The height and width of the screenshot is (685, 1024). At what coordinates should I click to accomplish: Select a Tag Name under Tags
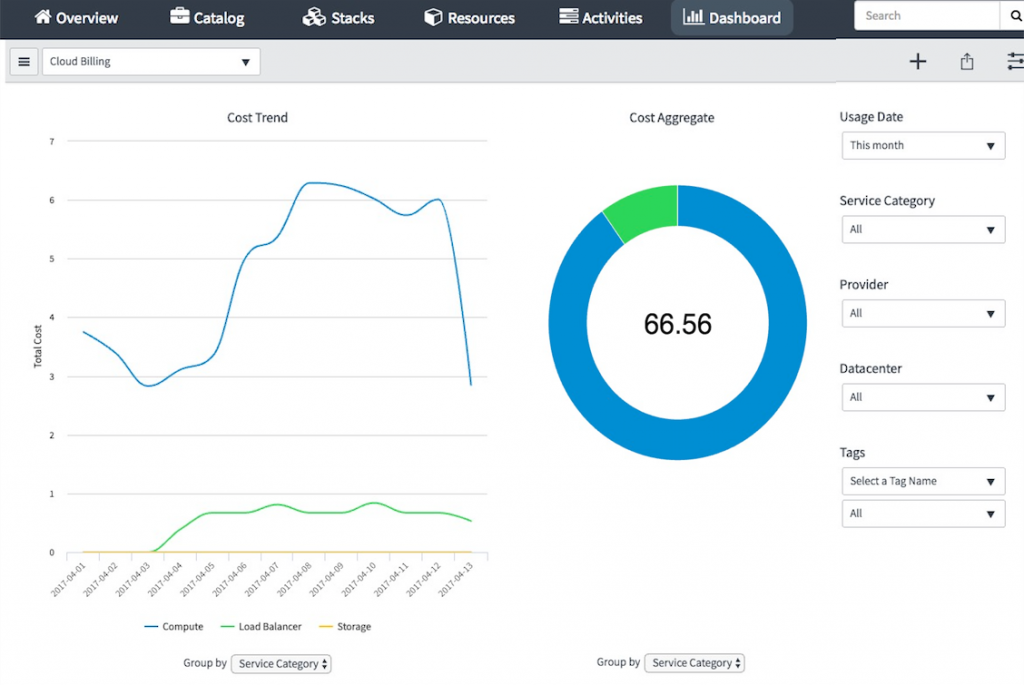[922, 481]
